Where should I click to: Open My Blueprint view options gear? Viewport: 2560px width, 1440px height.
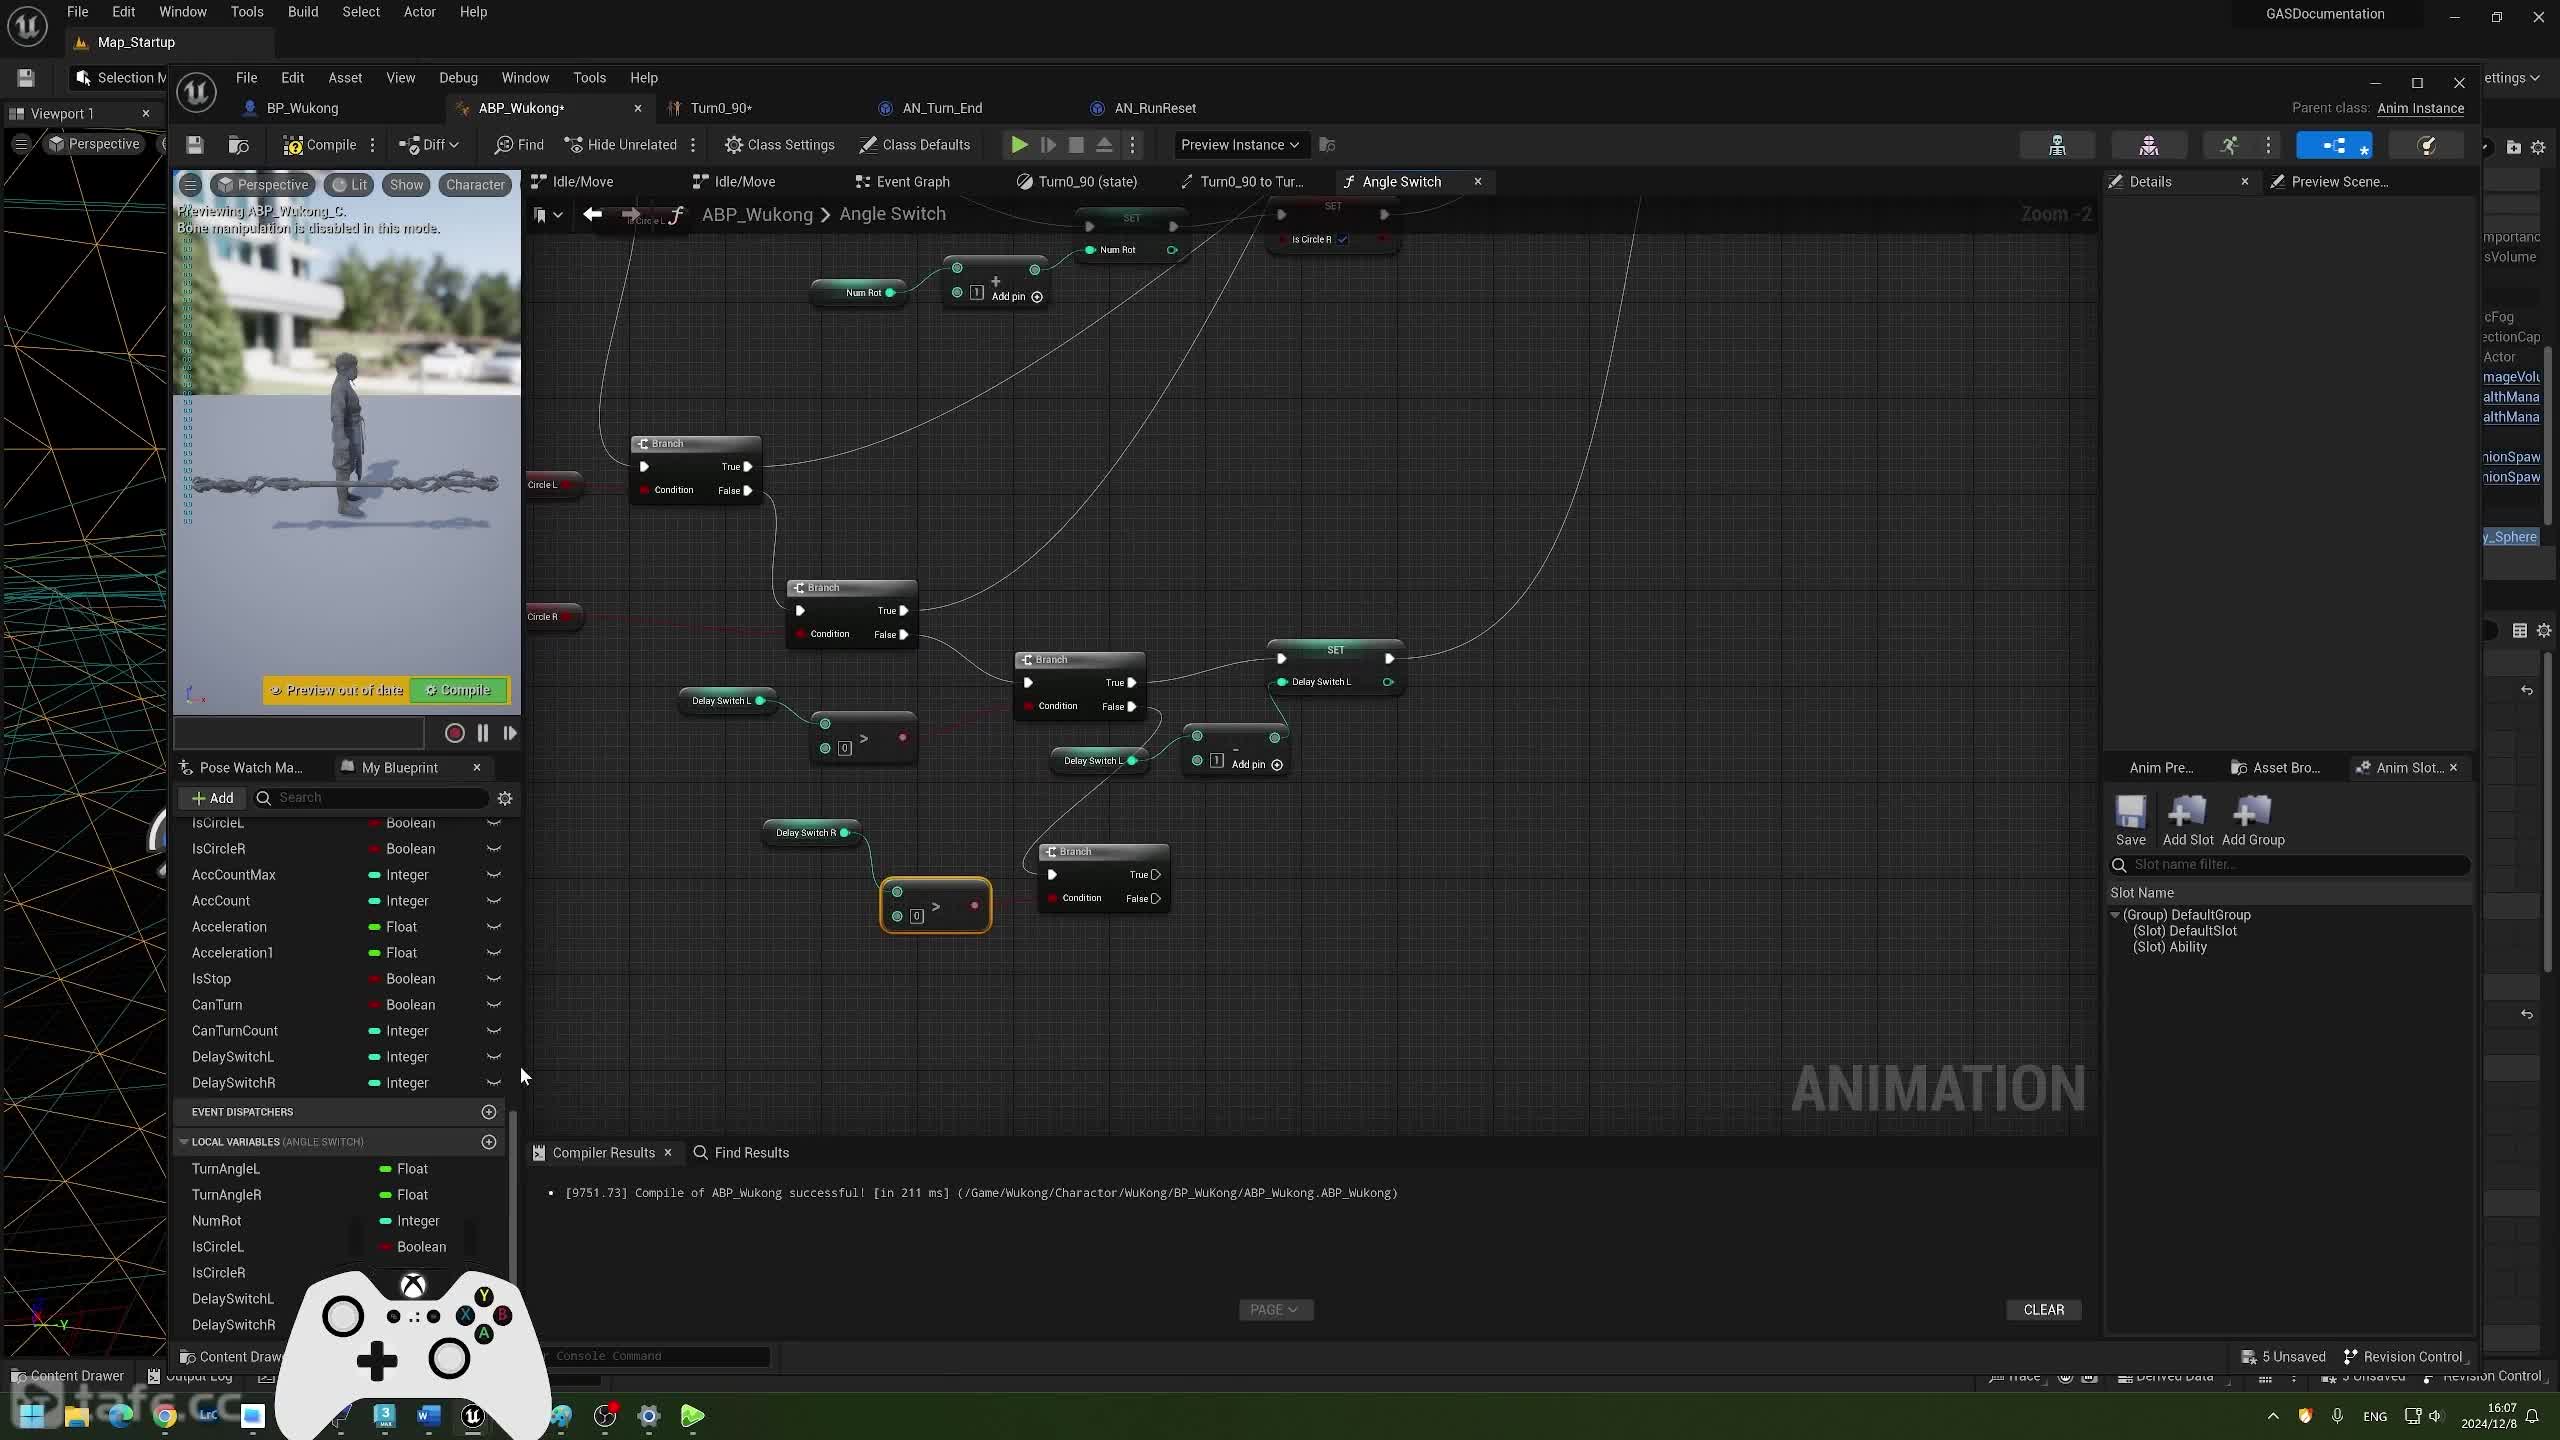tap(505, 798)
